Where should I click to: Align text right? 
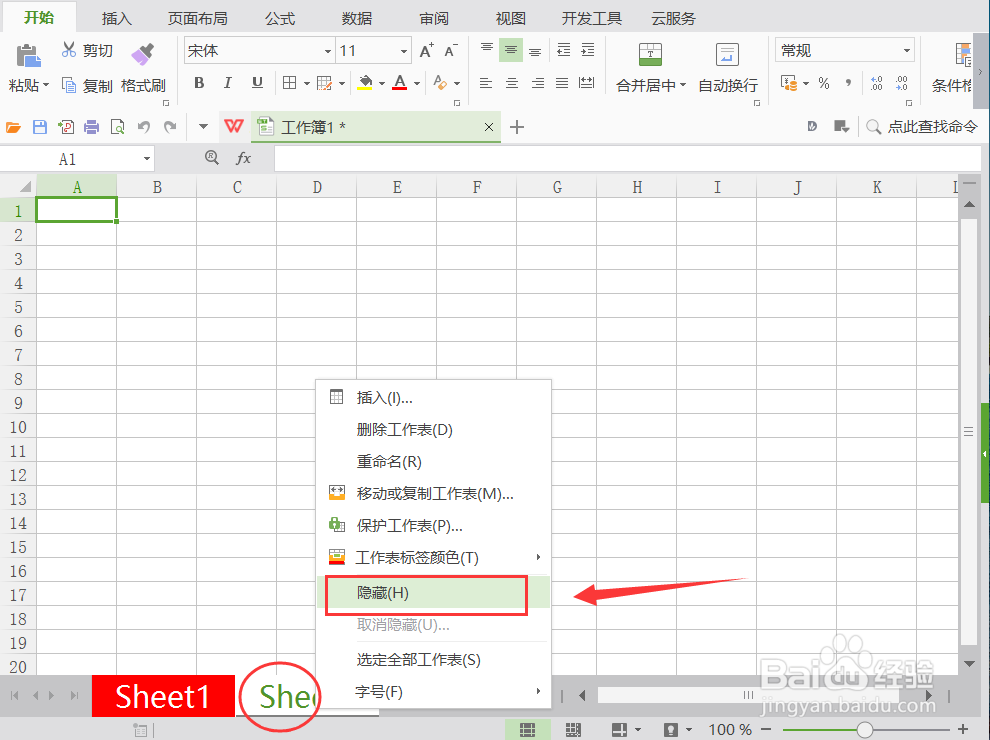(538, 83)
